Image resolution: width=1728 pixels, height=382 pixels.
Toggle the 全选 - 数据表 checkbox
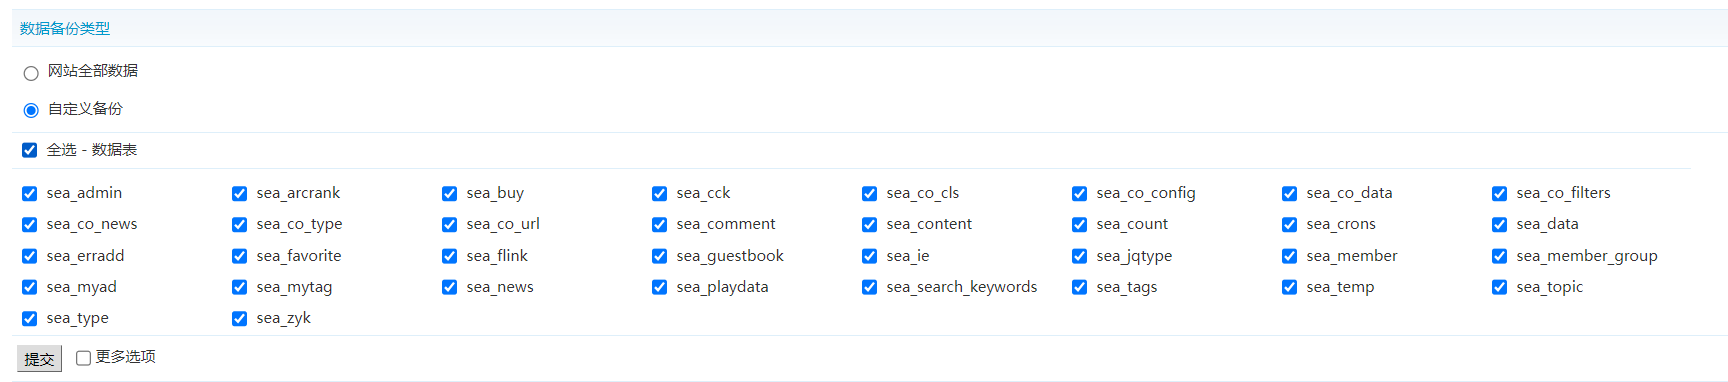[30, 150]
